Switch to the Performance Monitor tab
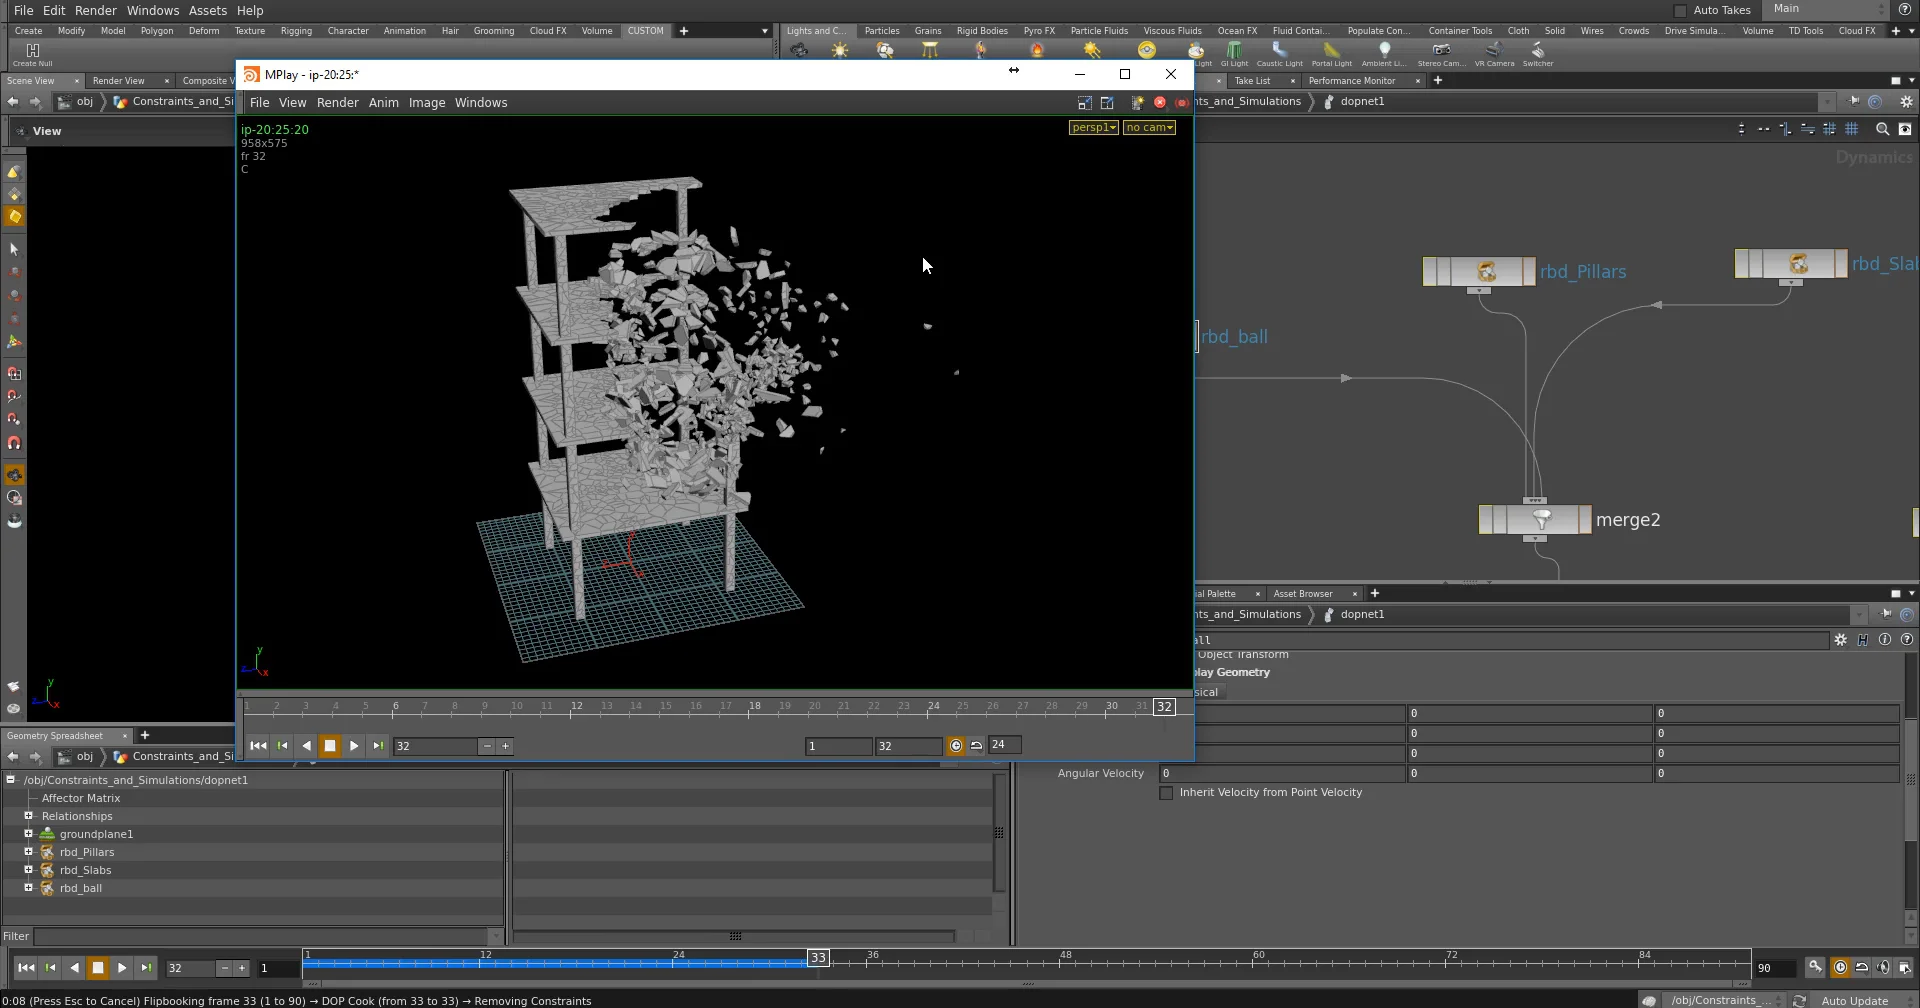The height and width of the screenshot is (1008, 1920). (1351, 81)
